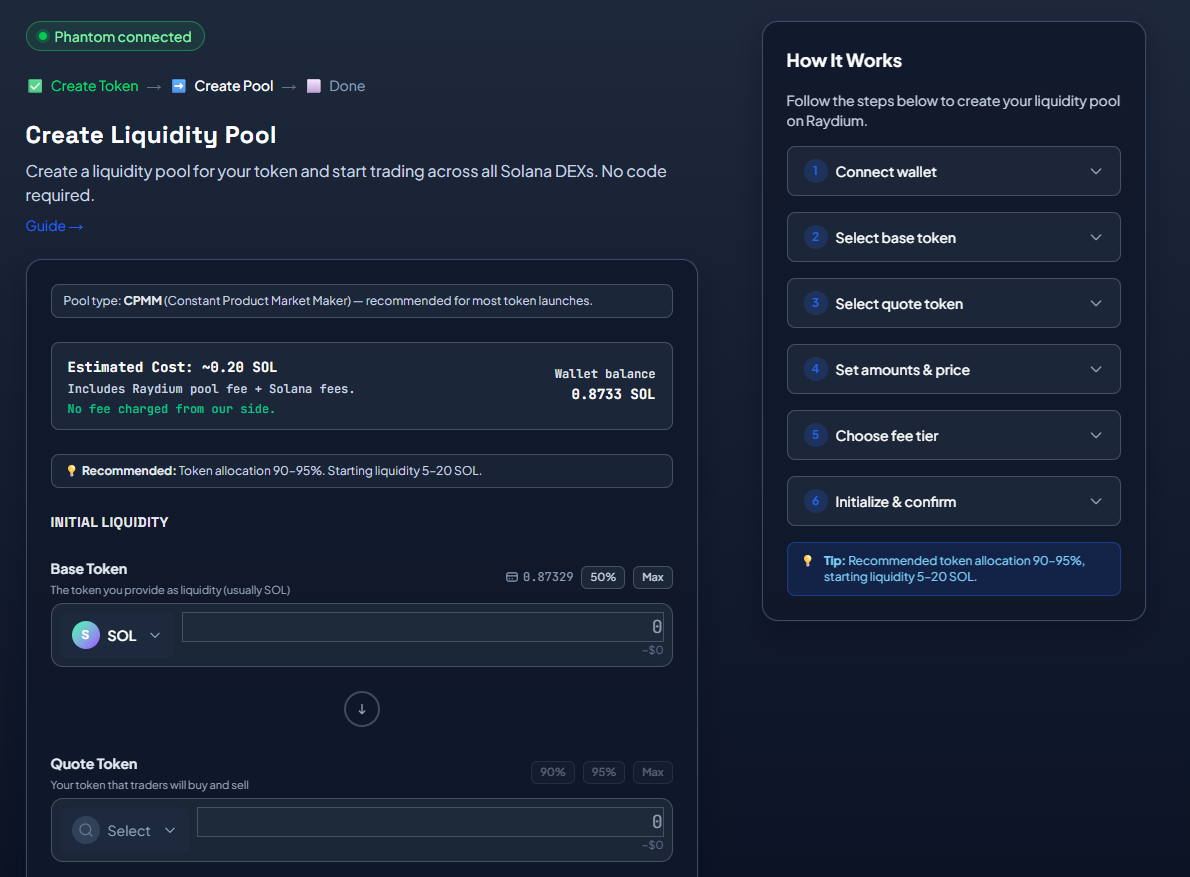Click the unfilled Done step square
1190x877 pixels.
tap(314, 86)
